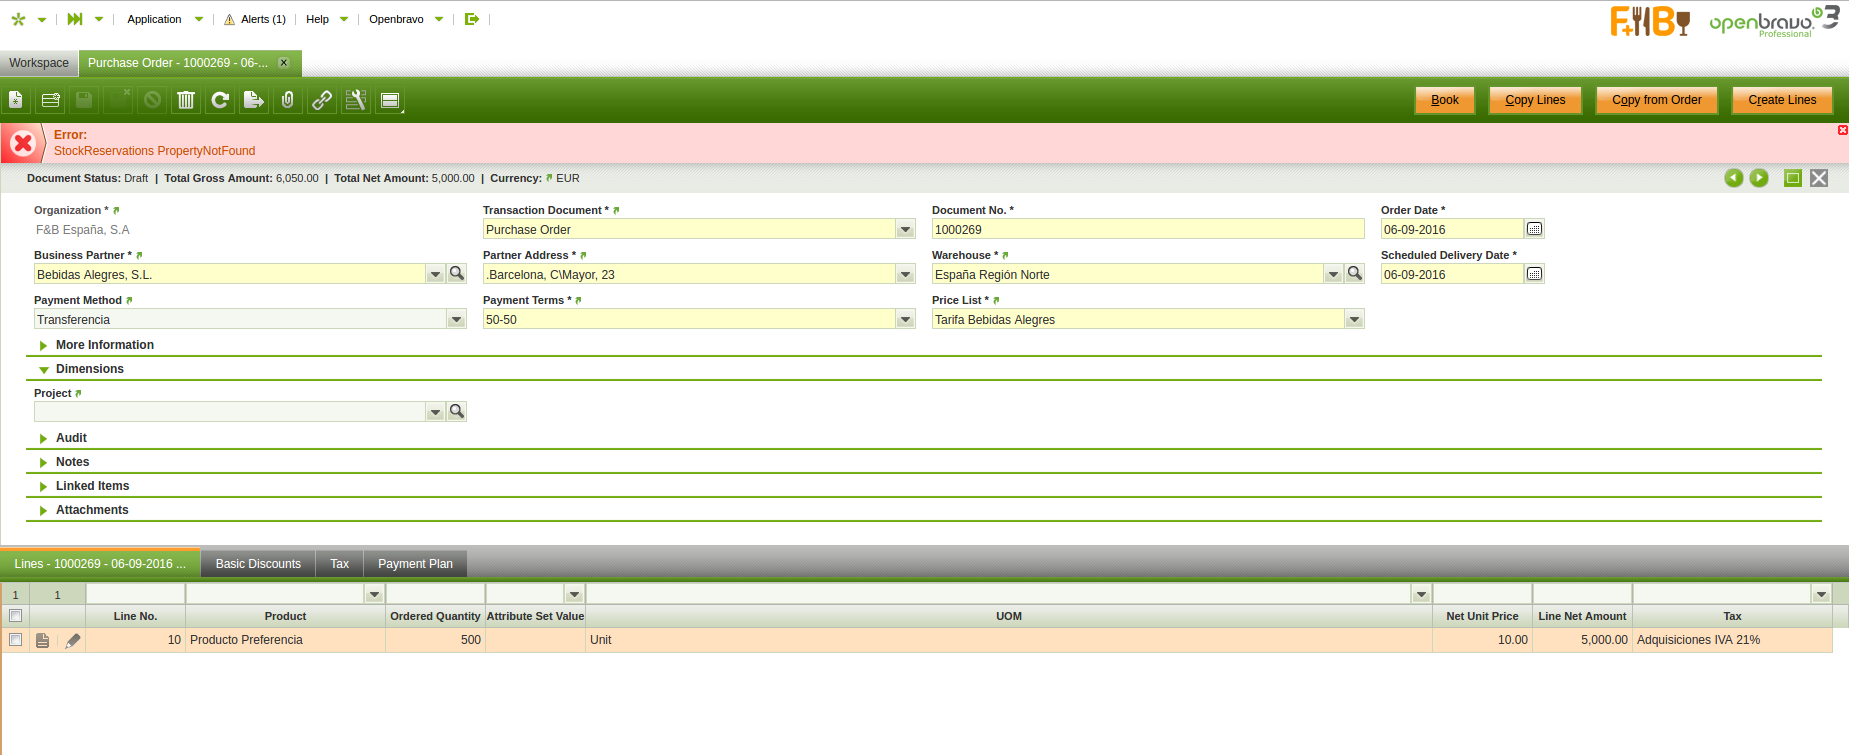
Task: Open the Partner Address dropdown
Action: point(905,274)
